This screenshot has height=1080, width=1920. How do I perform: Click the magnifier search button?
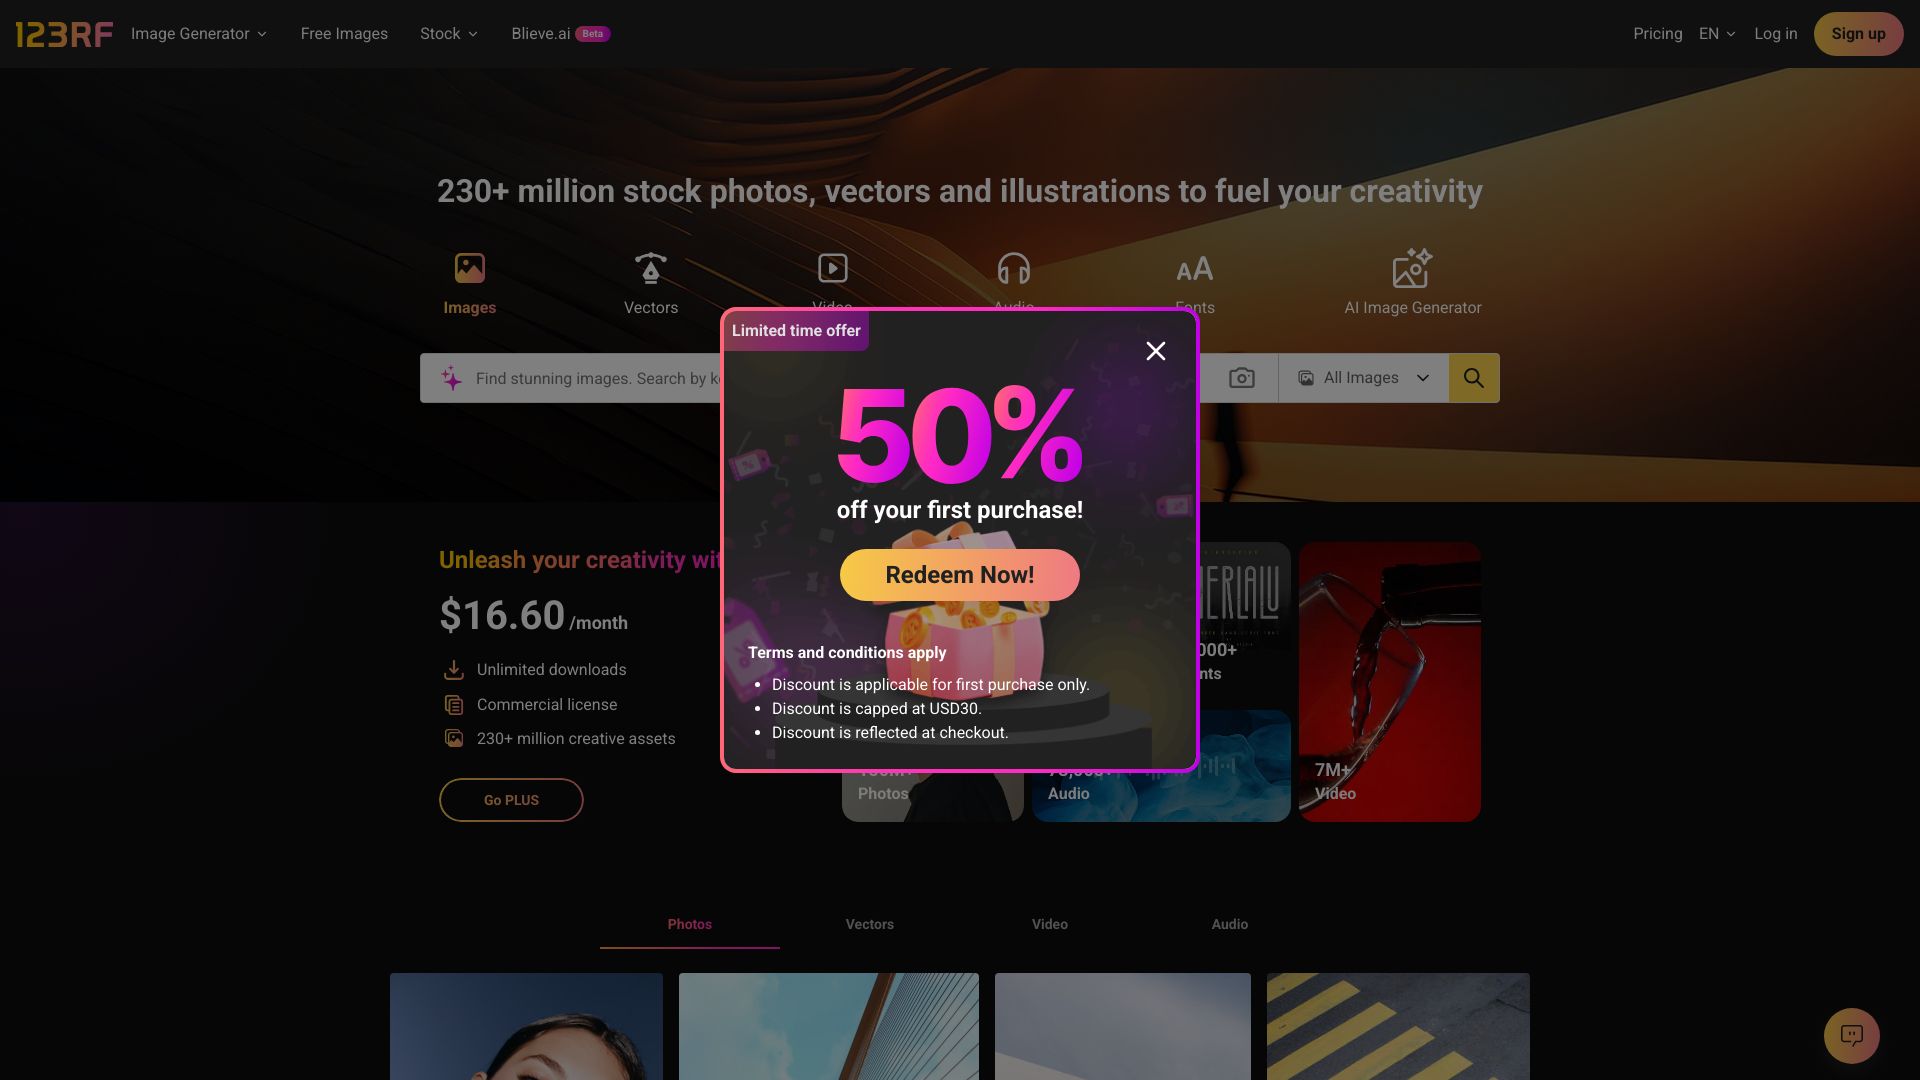coord(1474,378)
